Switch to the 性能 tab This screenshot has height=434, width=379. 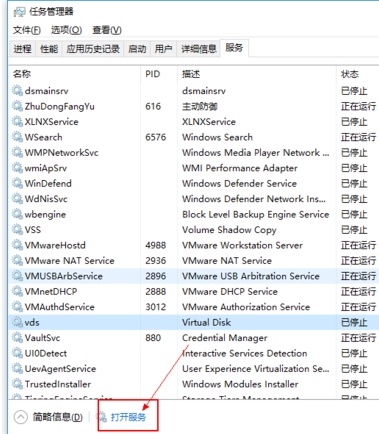(49, 49)
